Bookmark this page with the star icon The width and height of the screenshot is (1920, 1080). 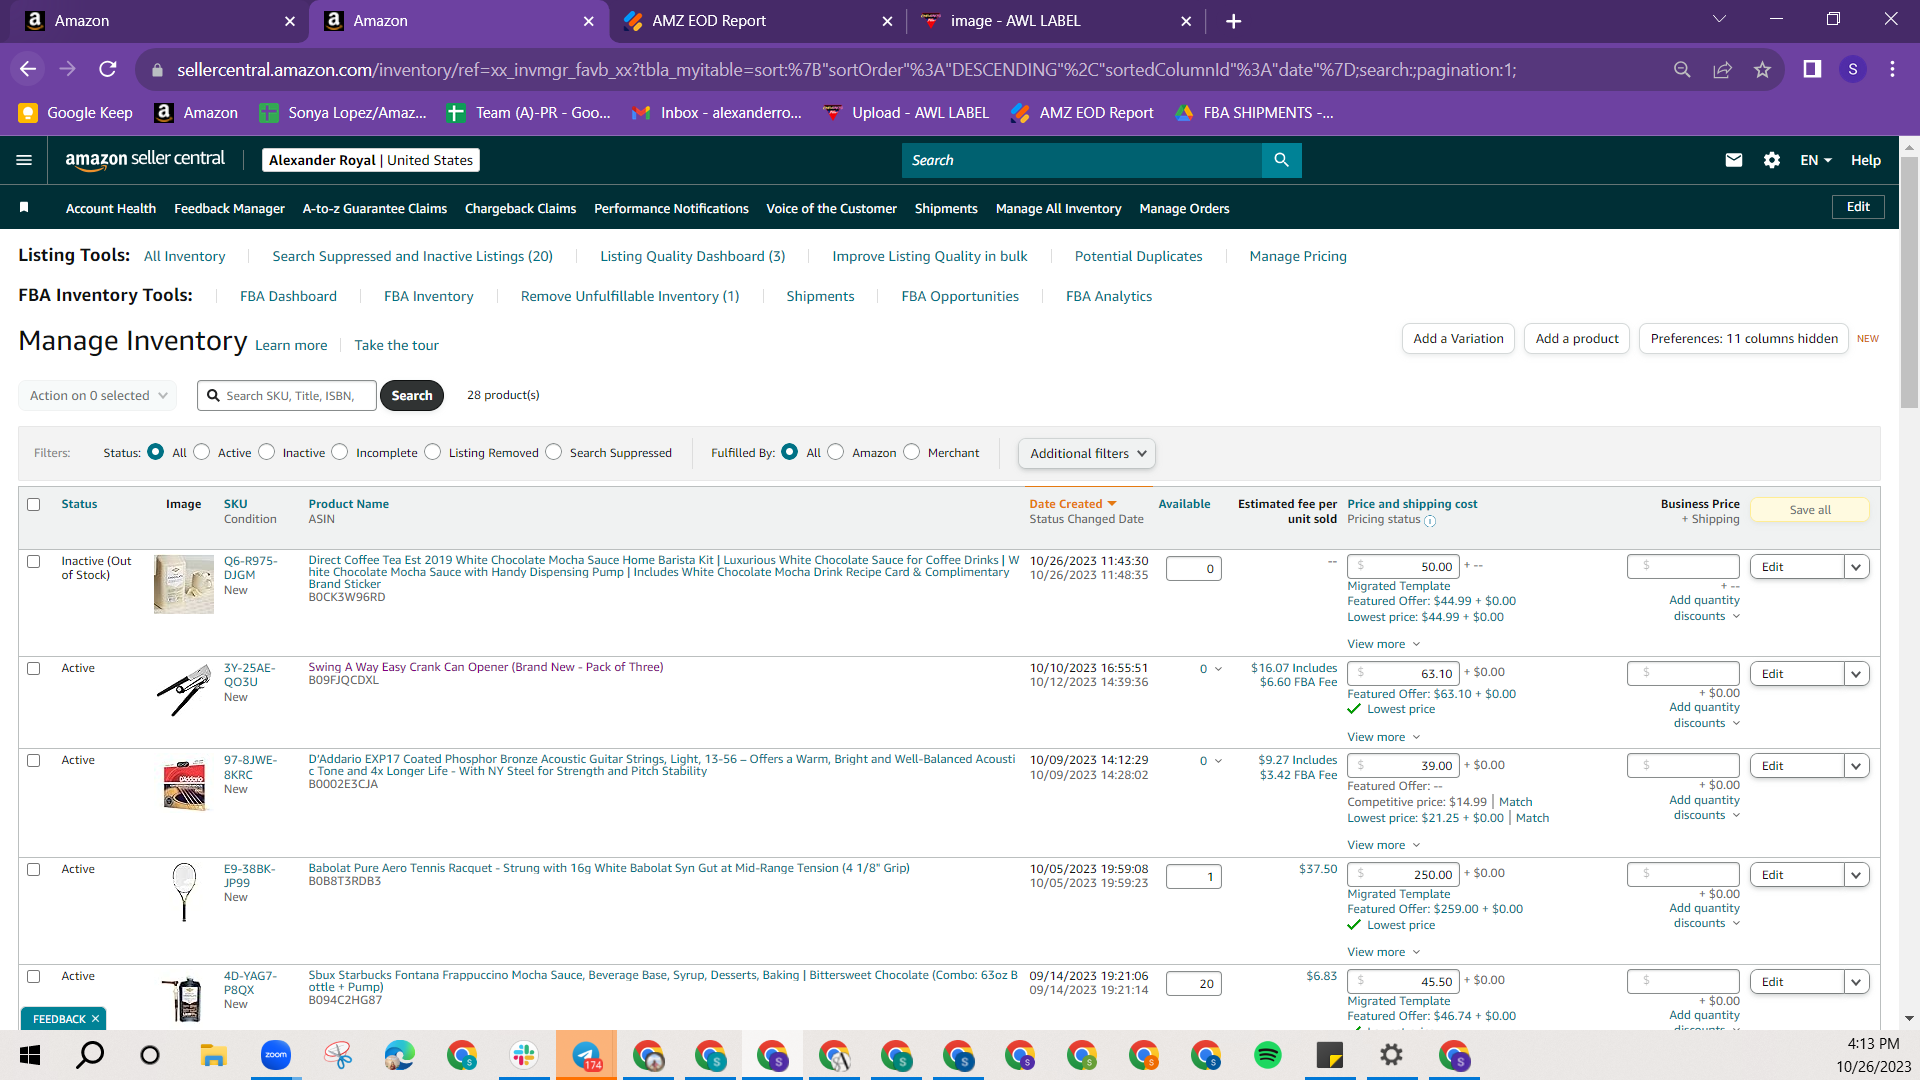tap(1762, 69)
